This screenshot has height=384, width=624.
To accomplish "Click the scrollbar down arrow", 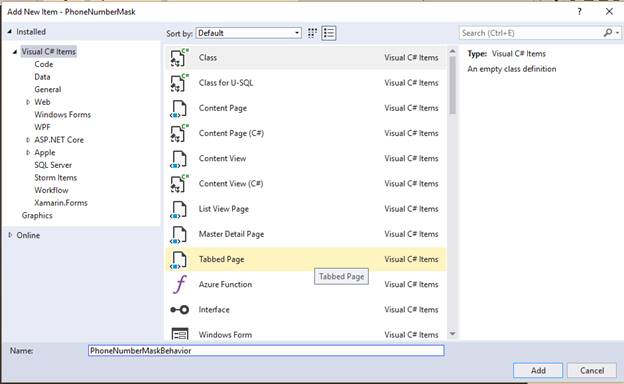I will click(x=452, y=334).
